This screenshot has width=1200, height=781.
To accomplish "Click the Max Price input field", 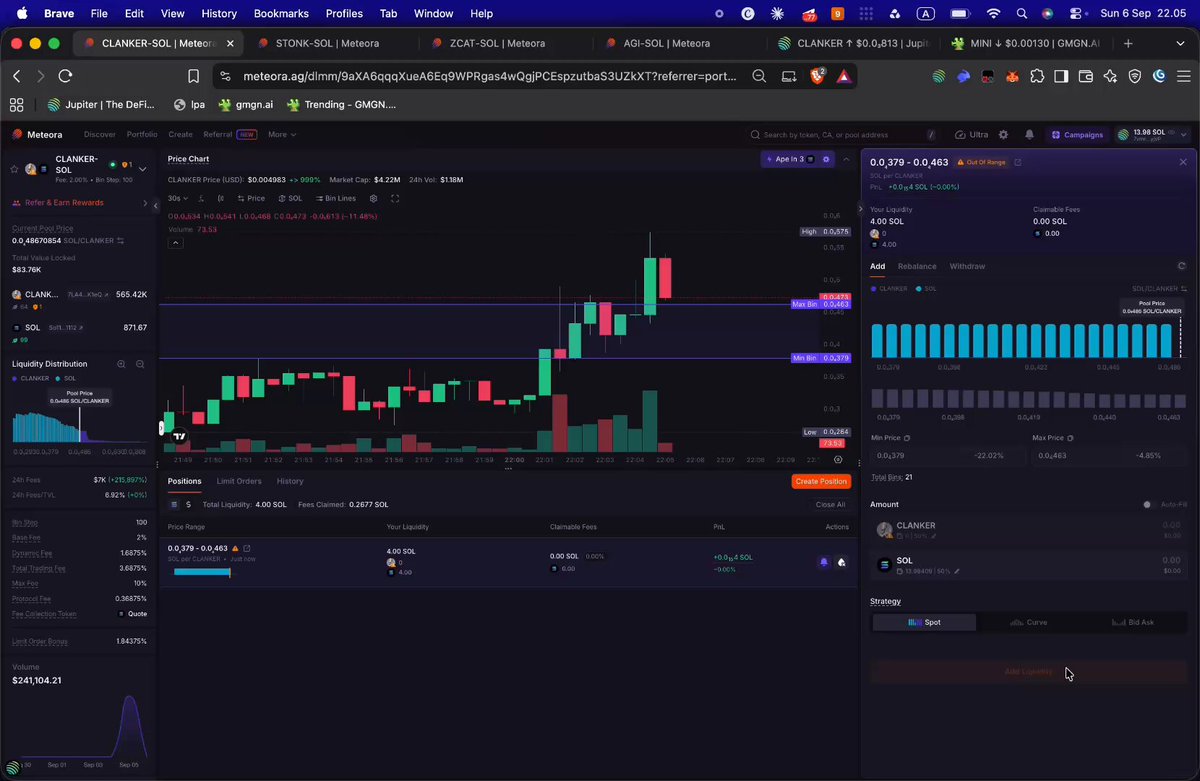I will [1109, 455].
